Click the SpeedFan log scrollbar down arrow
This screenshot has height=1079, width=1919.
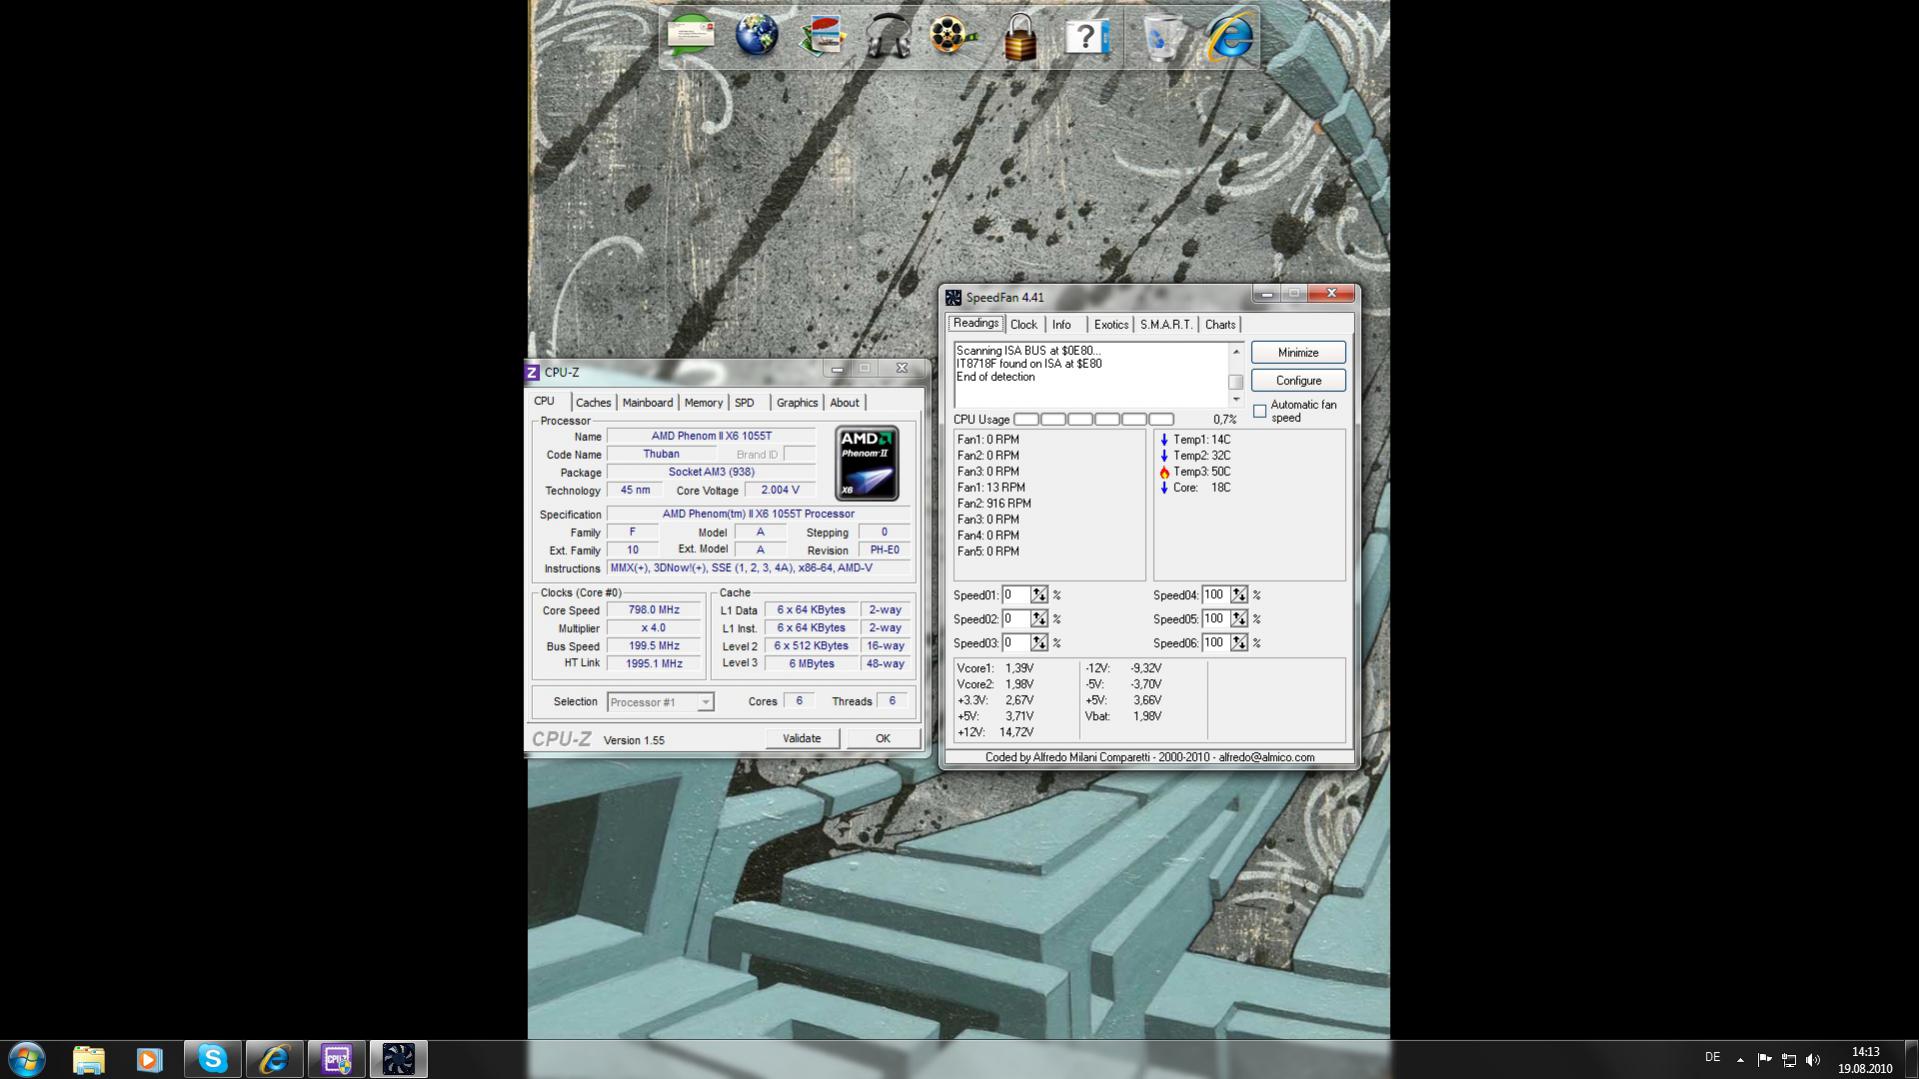click(x=1236, y=399)
